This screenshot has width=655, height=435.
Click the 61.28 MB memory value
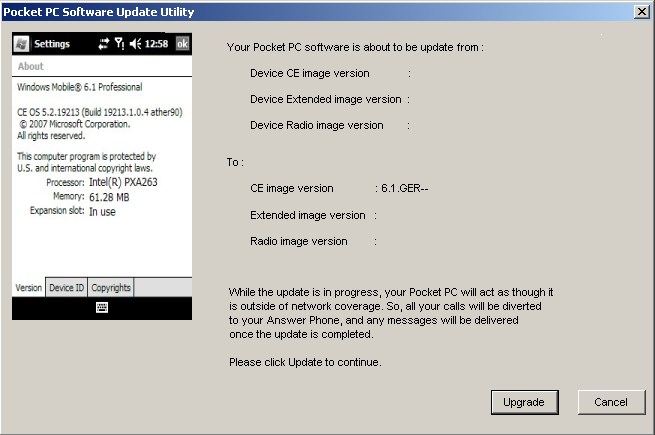109,198
